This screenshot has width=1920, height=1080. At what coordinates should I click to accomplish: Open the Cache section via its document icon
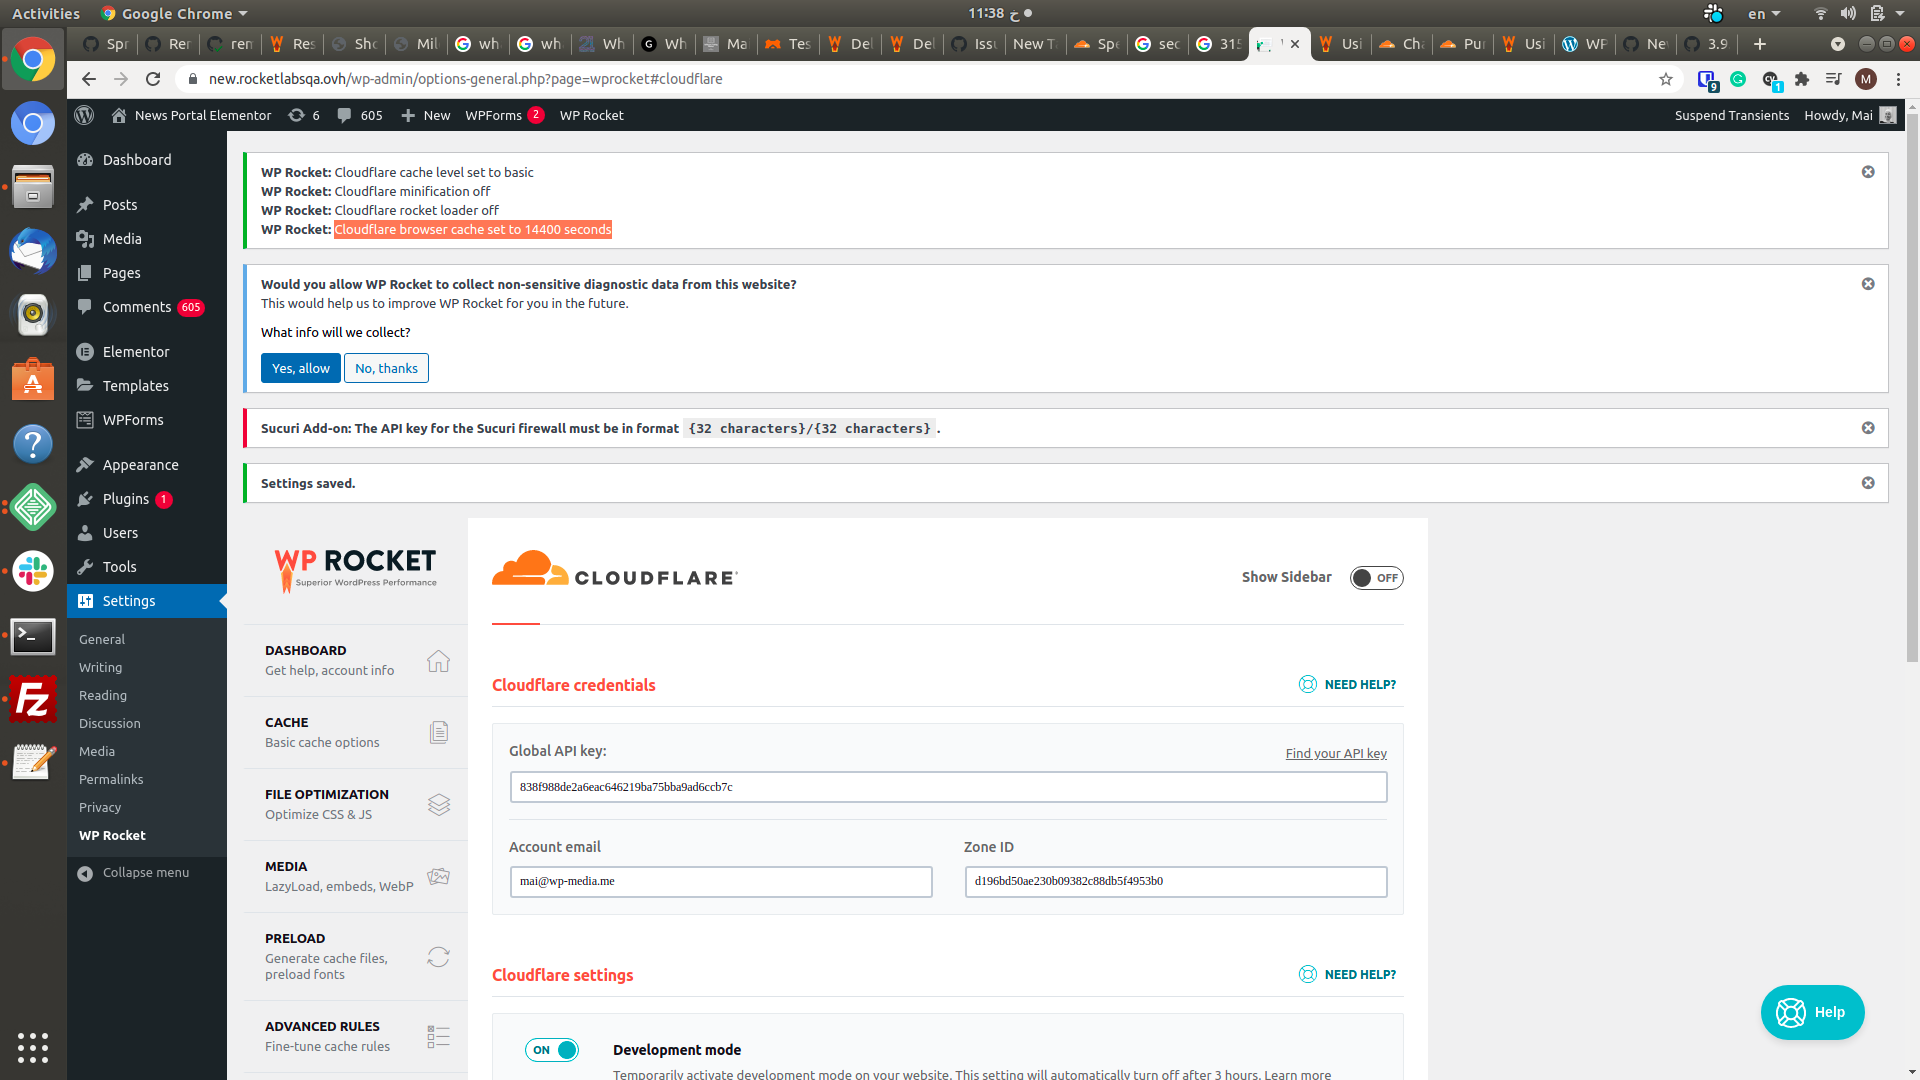pyautogui.click(x=438, y=732)
